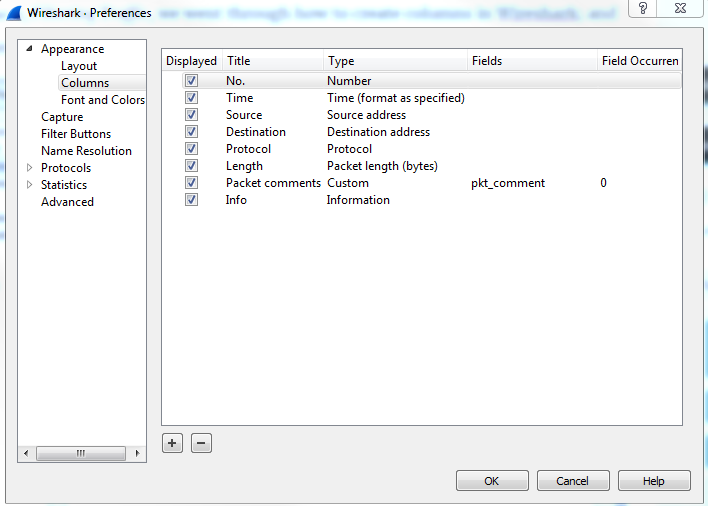The image size is (708, 506).
Task: Open the Advanced preferences page
Action: 67,202
